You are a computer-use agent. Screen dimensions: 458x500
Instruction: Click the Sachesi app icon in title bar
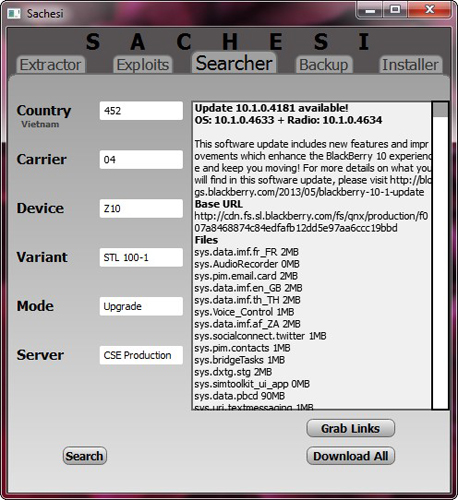pyautogui.click(x=14, y=14)
